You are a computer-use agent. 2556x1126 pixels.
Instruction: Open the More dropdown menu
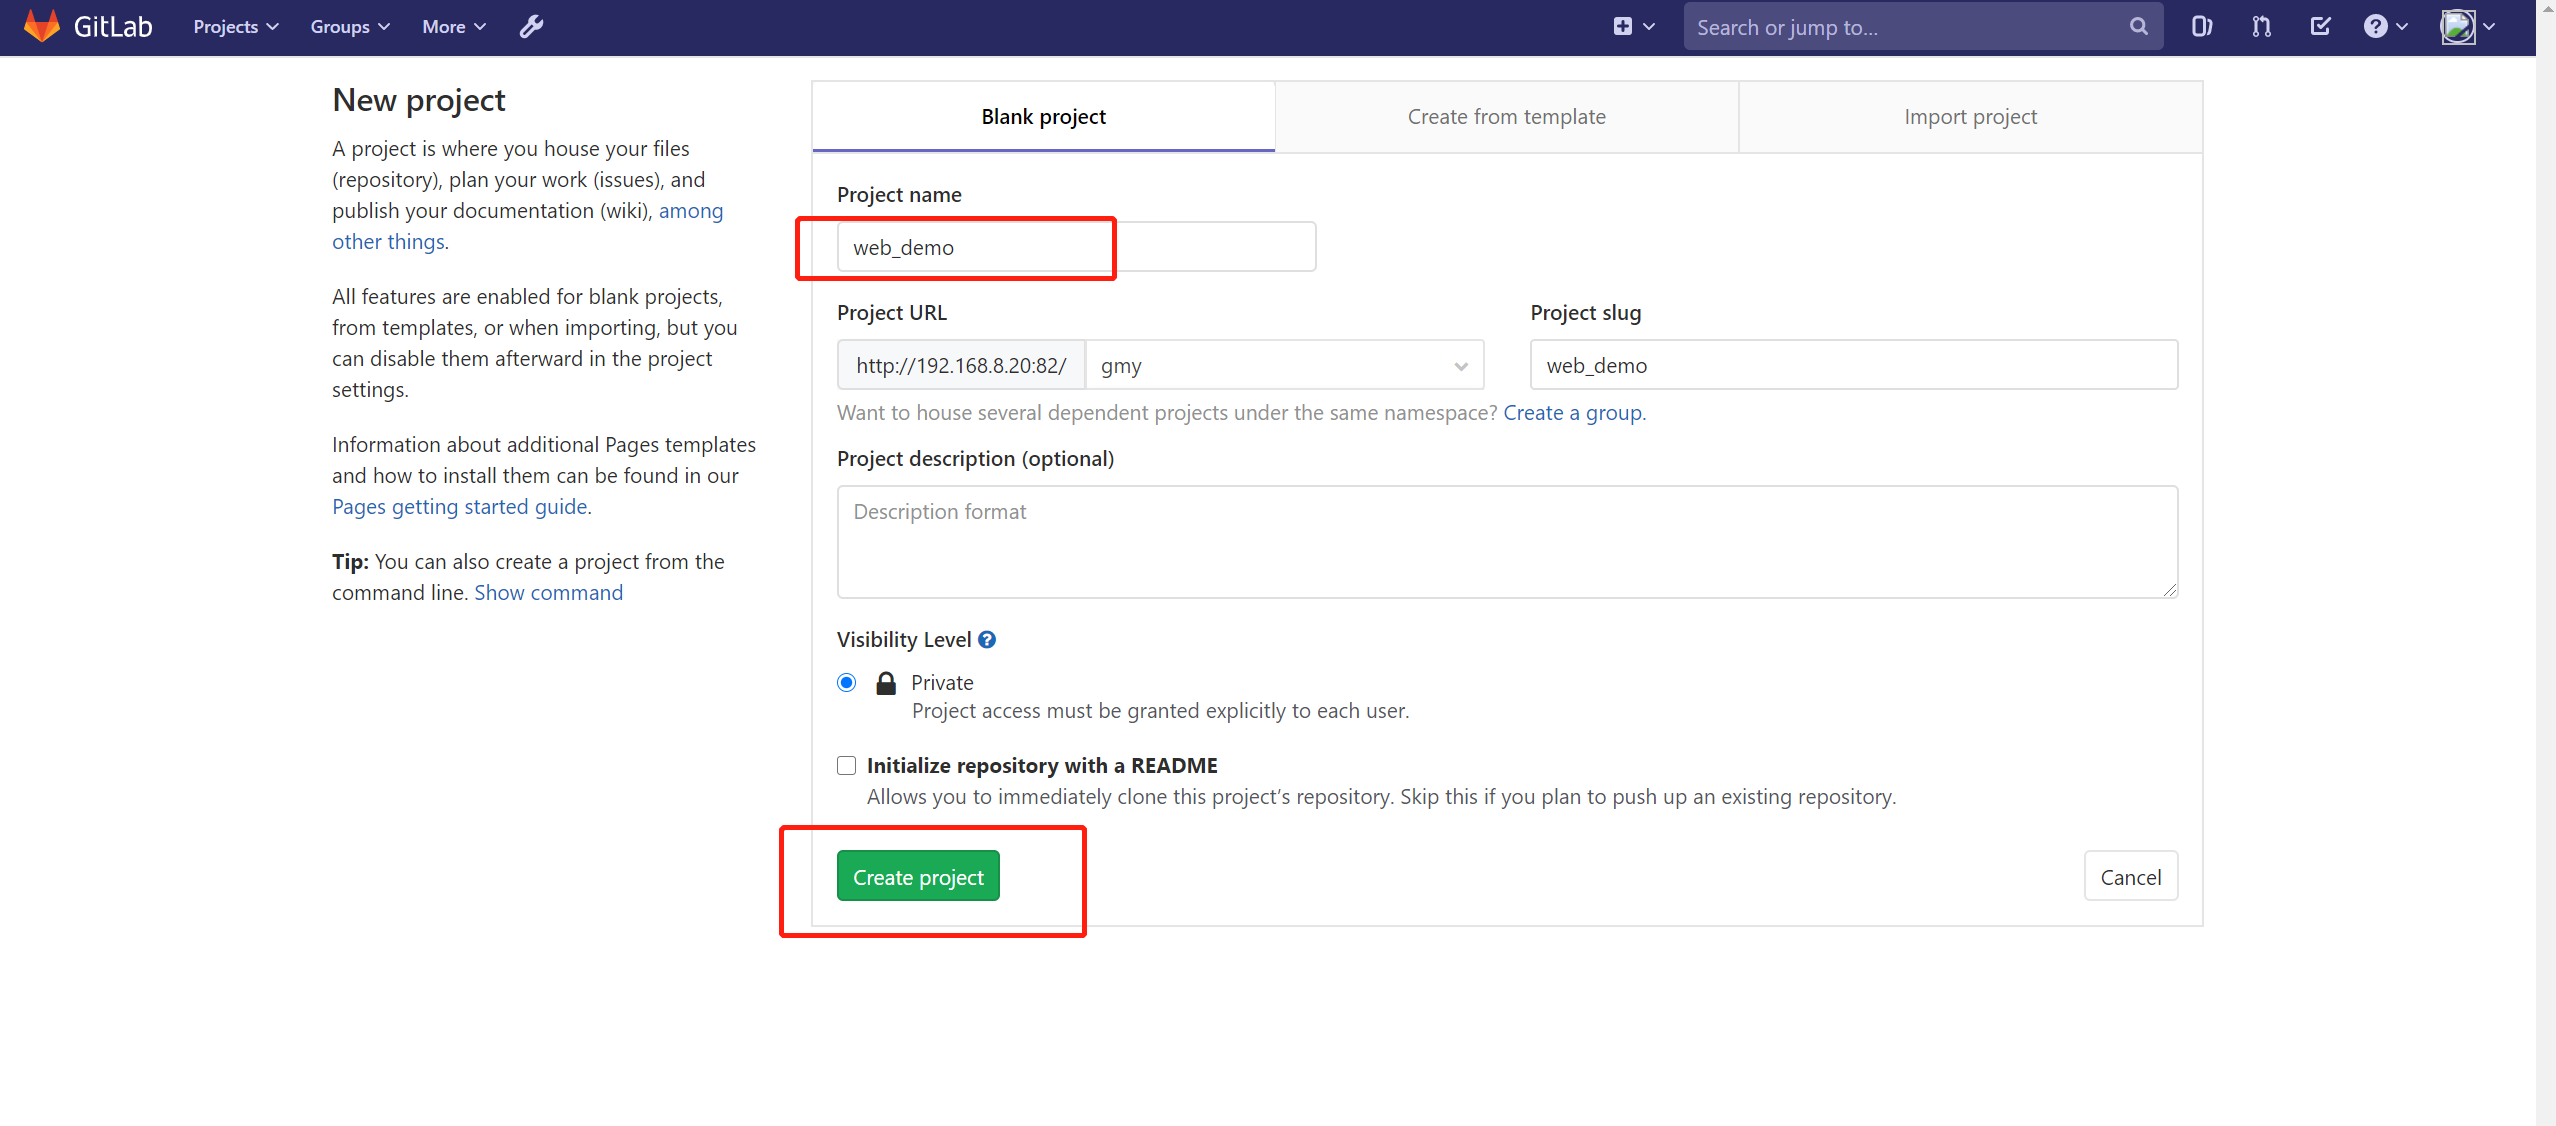453,28
